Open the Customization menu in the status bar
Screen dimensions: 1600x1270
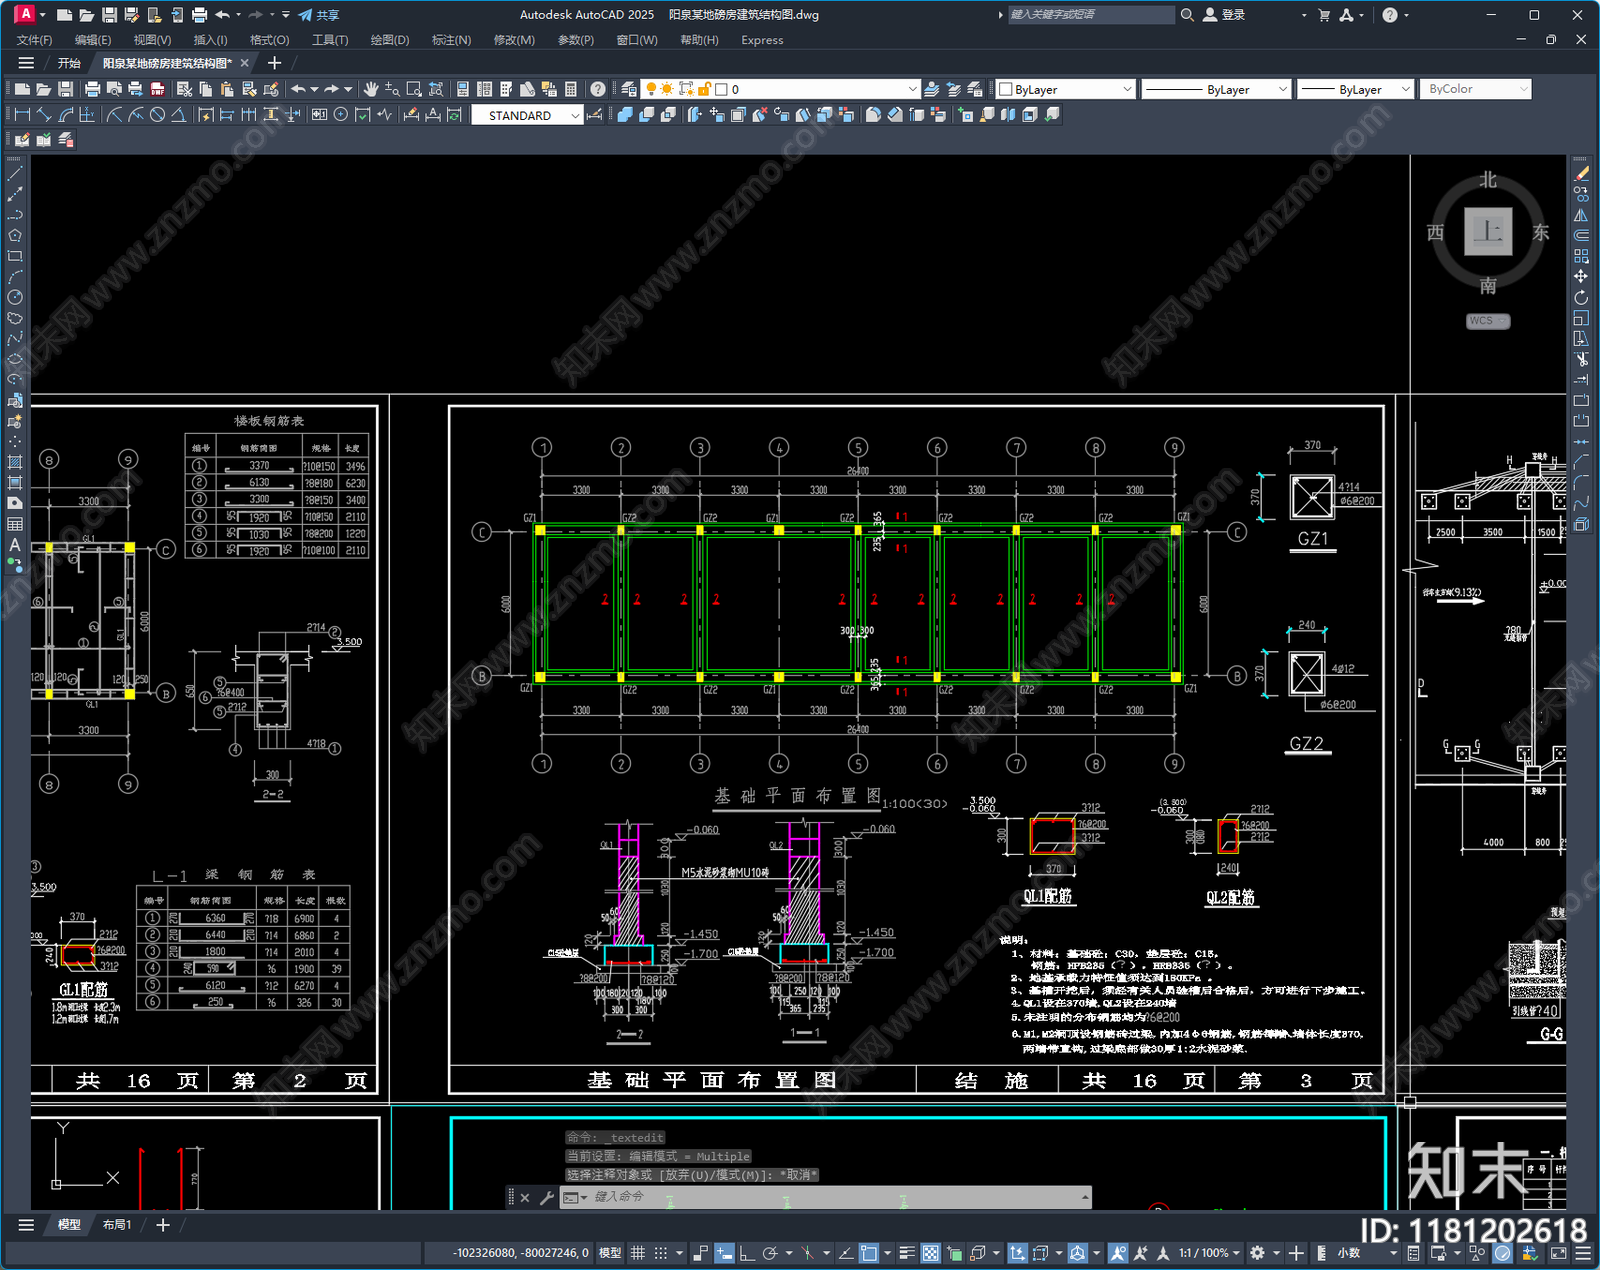(x=1583, y=1253)
